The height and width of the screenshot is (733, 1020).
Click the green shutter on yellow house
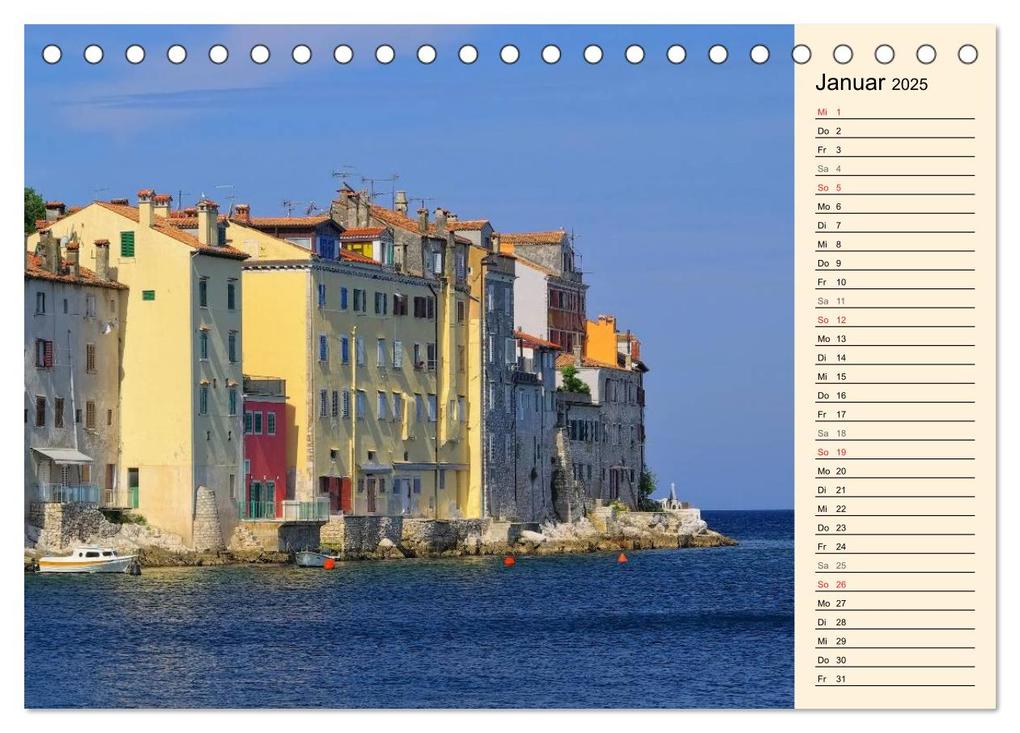tap(127, 244)
